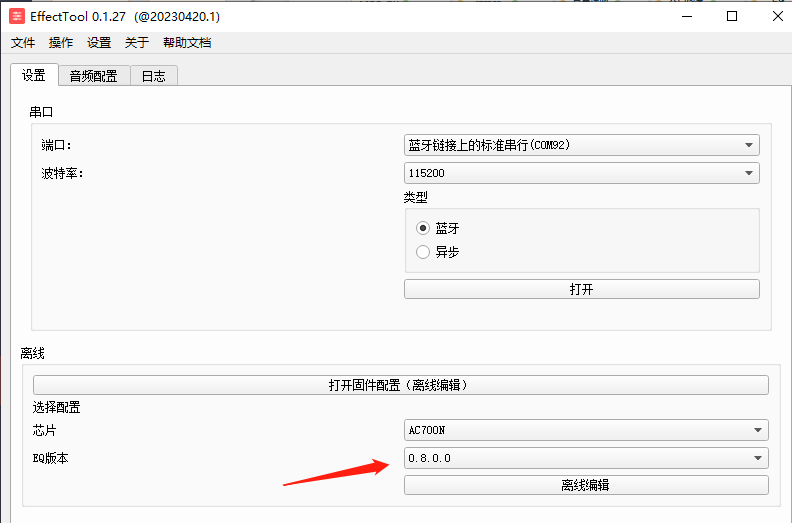
Task: Click the 类型 group label
Action: pyautogui.click(x=416, y=197)
